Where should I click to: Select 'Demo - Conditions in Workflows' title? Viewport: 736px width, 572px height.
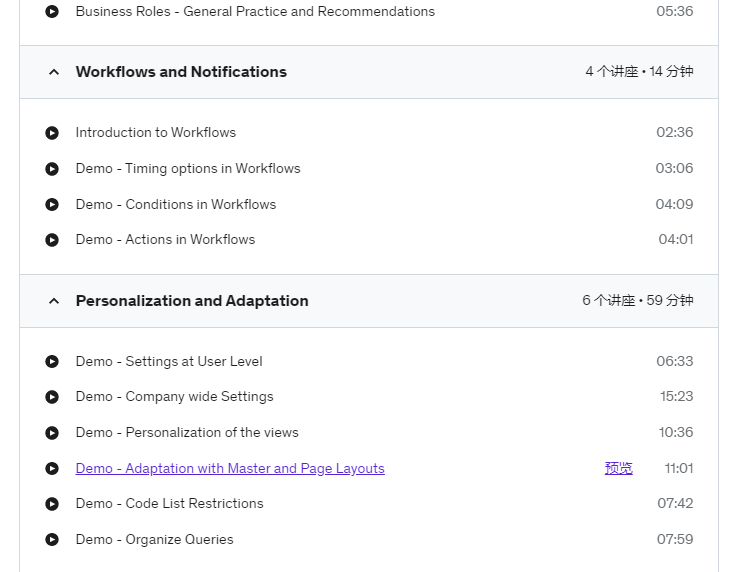[176, 205]
